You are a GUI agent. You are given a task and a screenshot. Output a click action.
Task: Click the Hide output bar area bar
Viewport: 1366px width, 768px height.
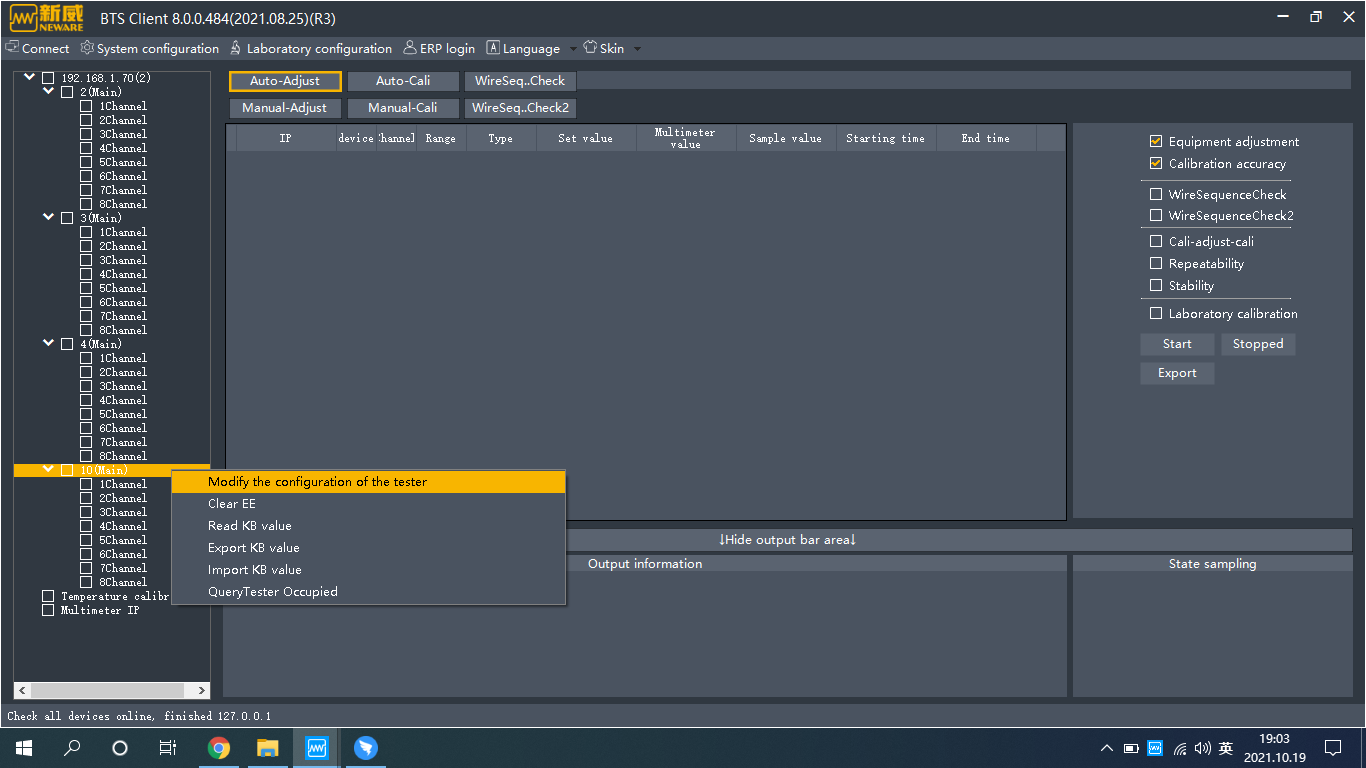(x=788, y=540)
